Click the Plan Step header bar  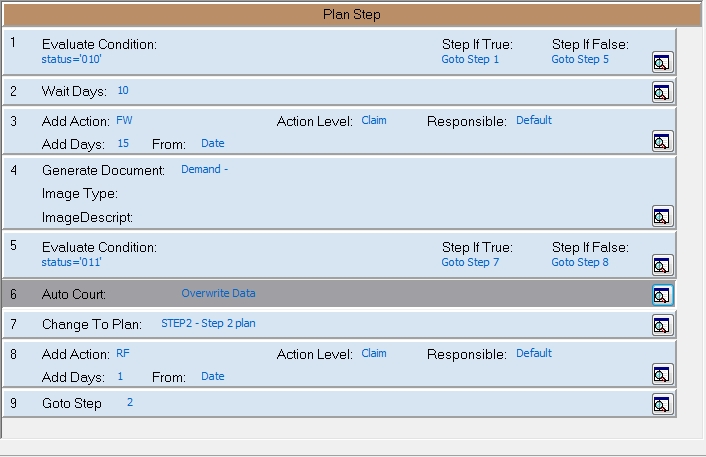coord(351,15)
